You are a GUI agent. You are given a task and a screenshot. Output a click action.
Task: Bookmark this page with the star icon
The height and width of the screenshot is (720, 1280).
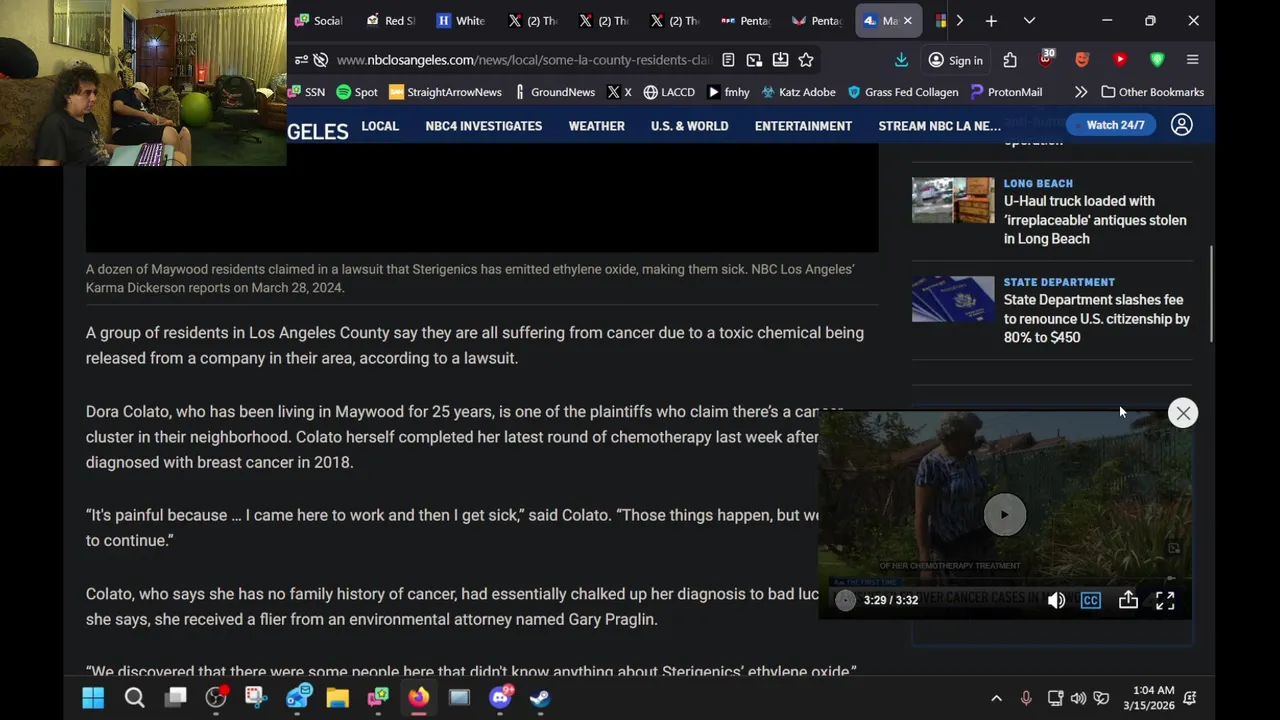806,60
